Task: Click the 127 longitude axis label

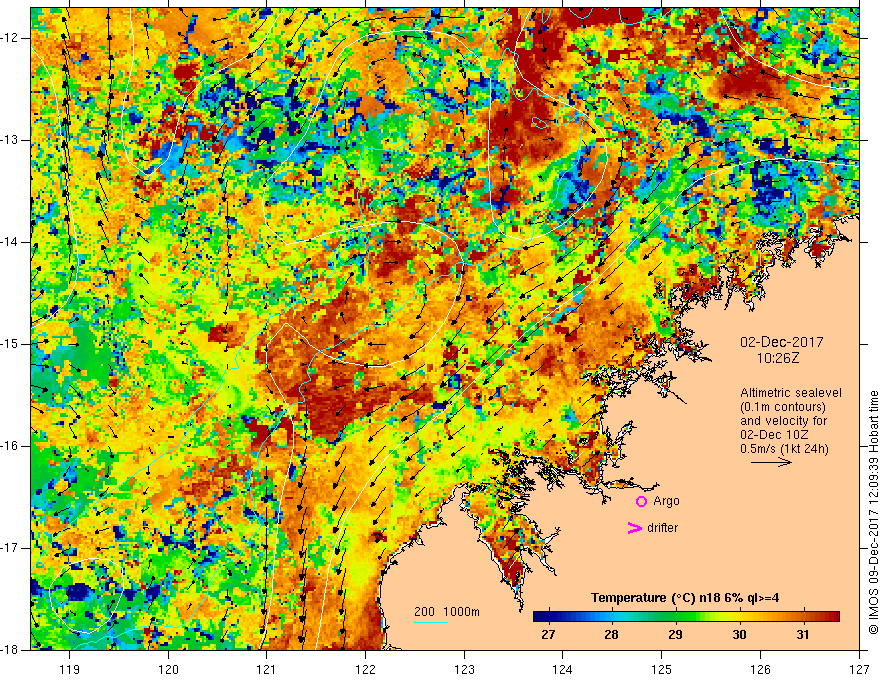Action: coord(859,670)
